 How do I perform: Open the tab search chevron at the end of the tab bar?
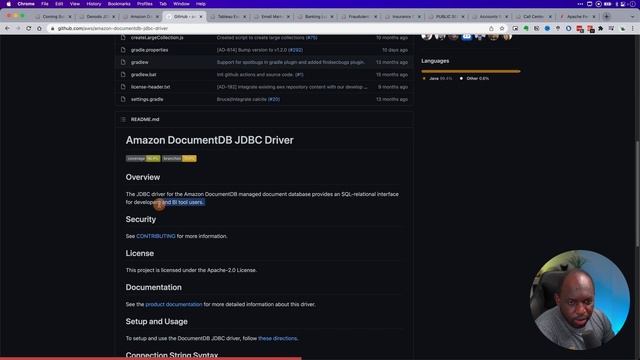[633, 16]
